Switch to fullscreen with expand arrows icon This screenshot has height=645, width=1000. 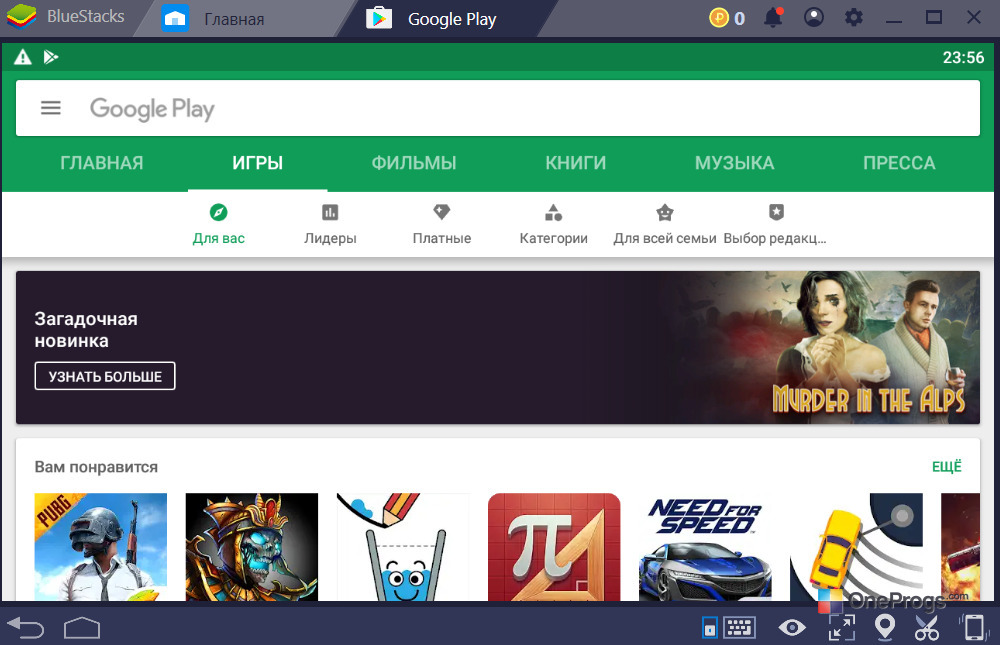pyautogui.click(x=842, y=628)
